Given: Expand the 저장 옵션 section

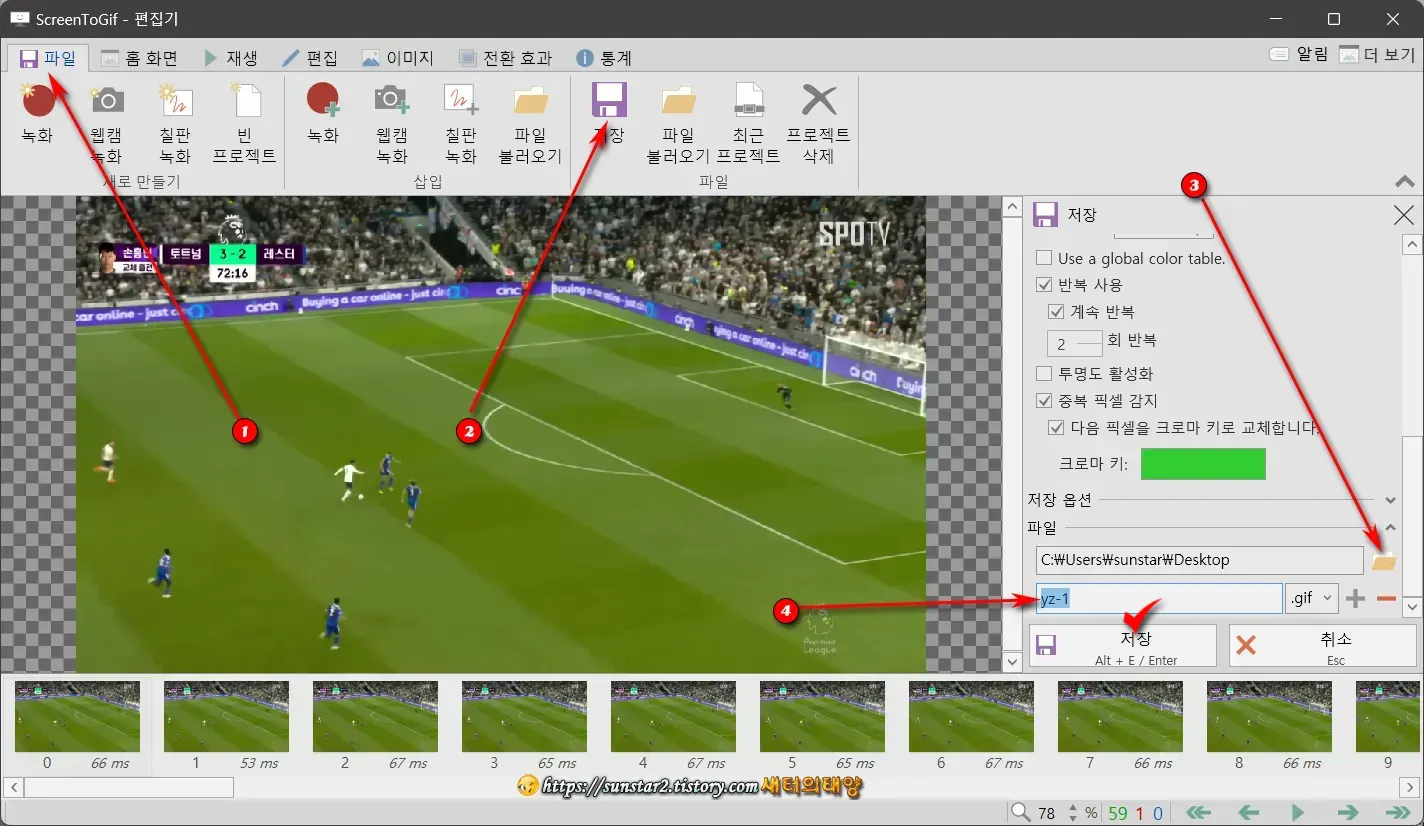Looking at the screenshot, I should [x=1390, y=499].
